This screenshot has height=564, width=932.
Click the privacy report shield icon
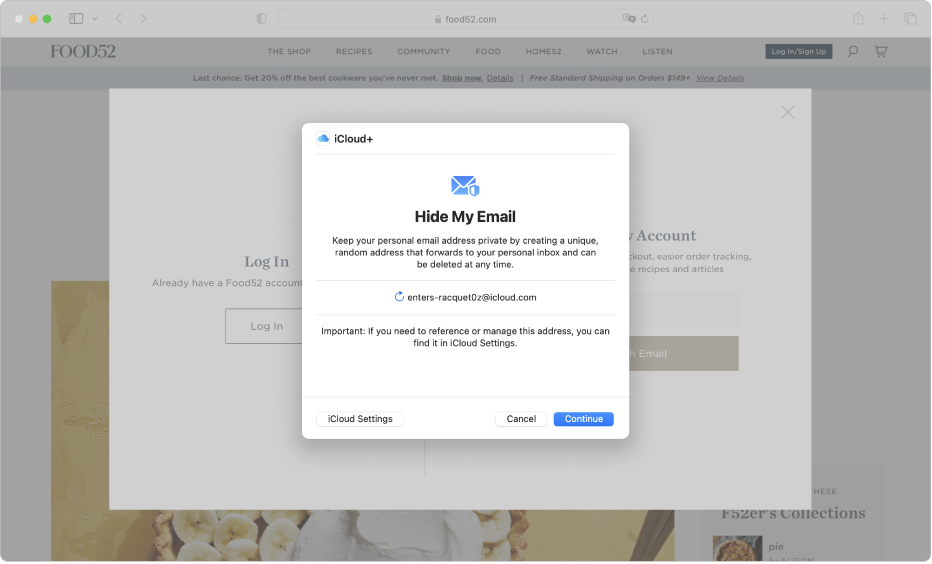262,19
